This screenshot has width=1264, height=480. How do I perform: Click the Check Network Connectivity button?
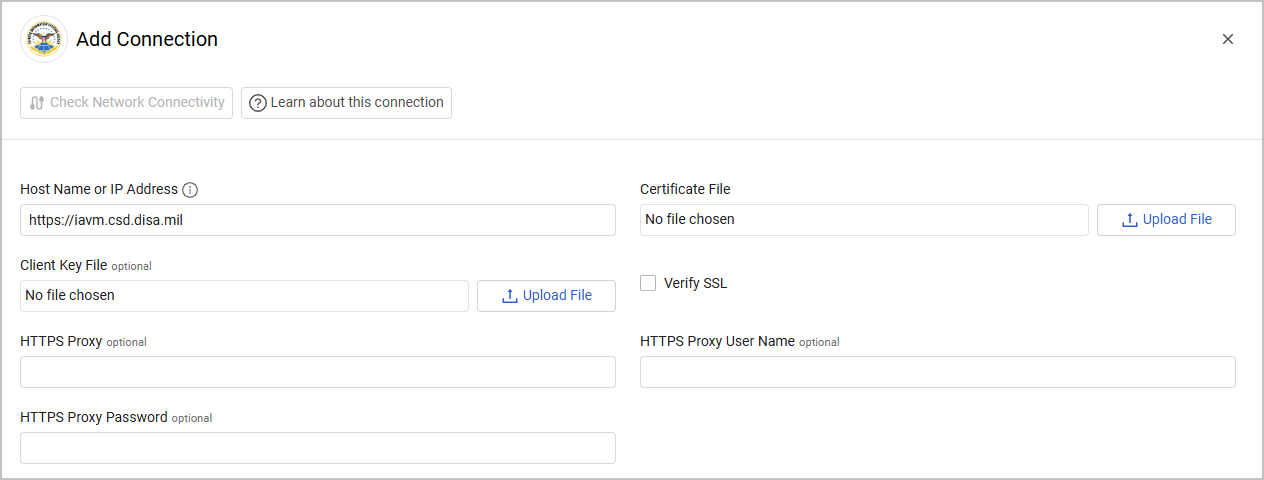point(127,103)
